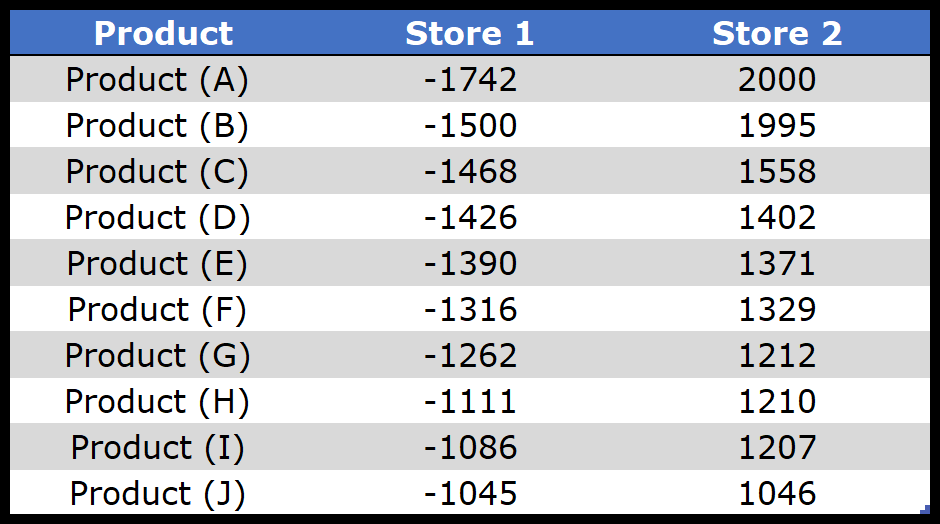Select the cell containing -1468
This screenshot has height=524, width=940.
(x=470, y=171)
